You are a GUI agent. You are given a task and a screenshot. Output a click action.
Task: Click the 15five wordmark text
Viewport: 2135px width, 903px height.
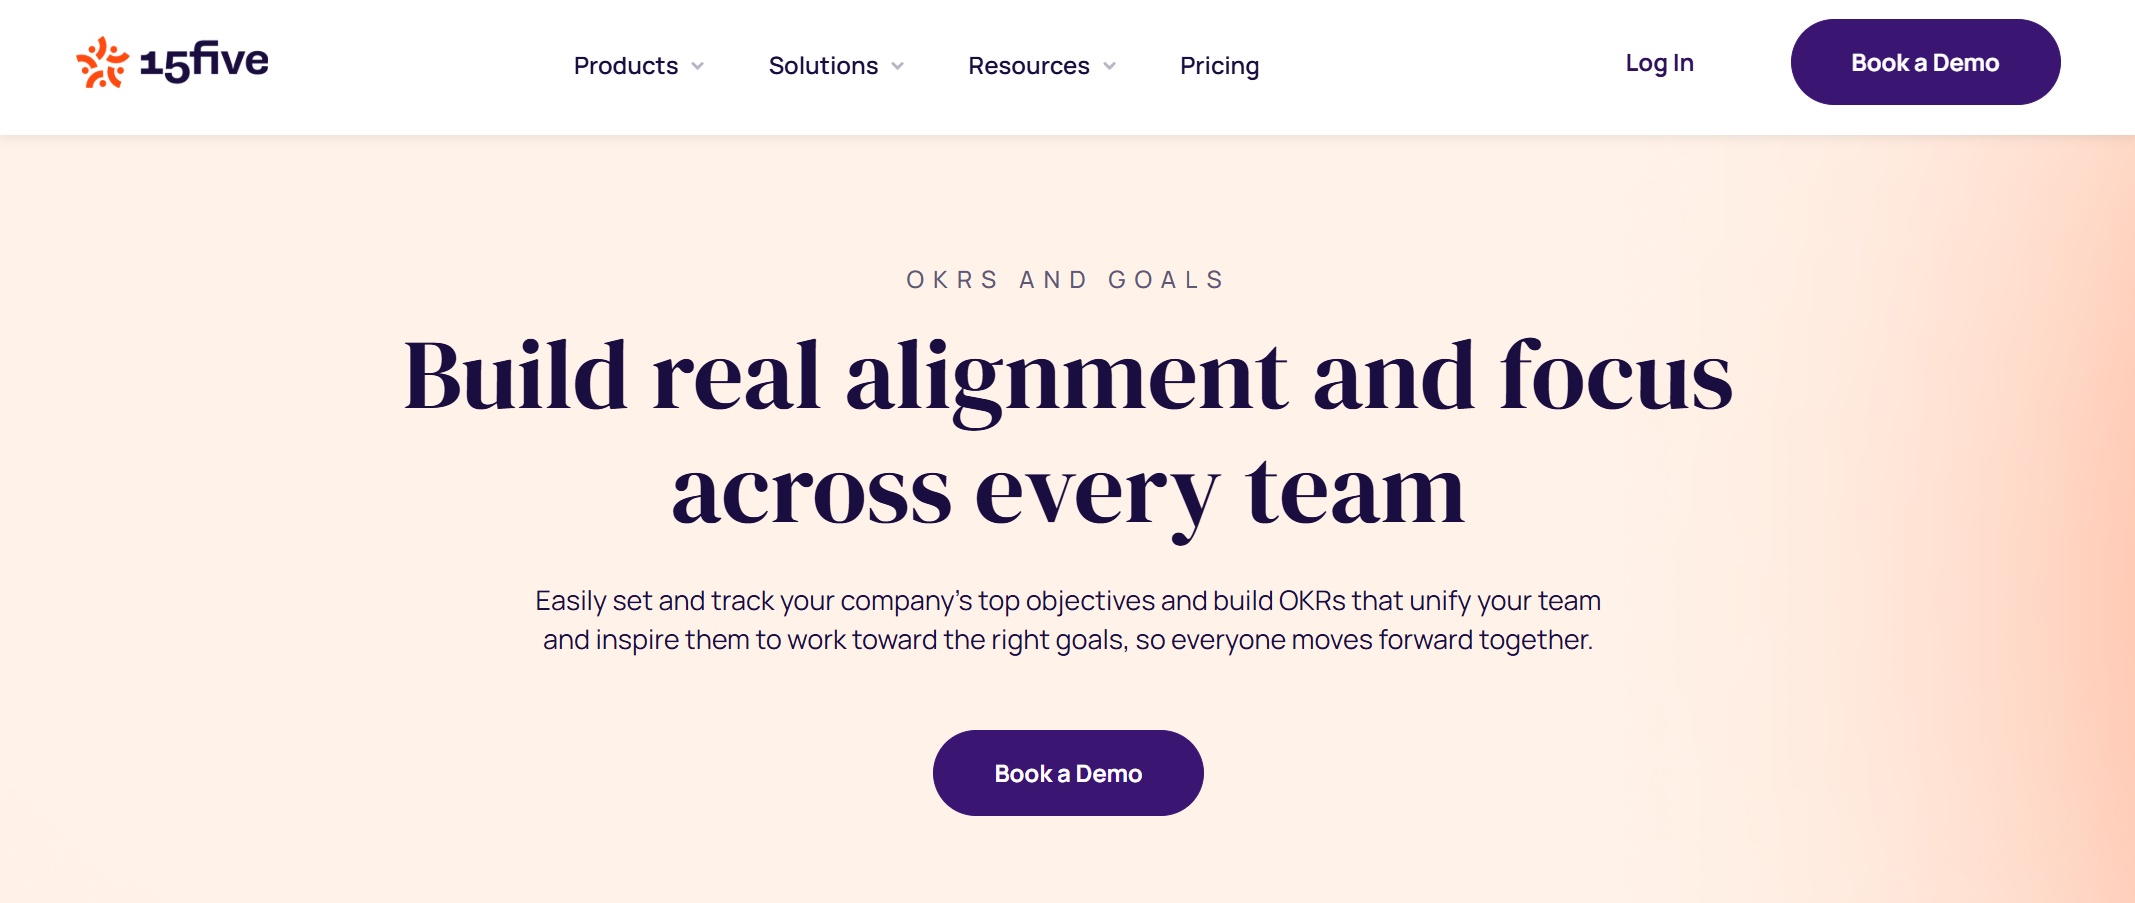point(205,63)
